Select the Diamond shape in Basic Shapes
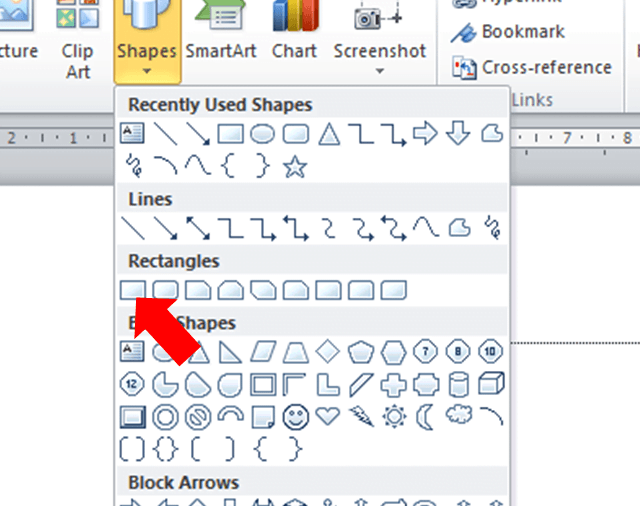 (x=326, y=351)
